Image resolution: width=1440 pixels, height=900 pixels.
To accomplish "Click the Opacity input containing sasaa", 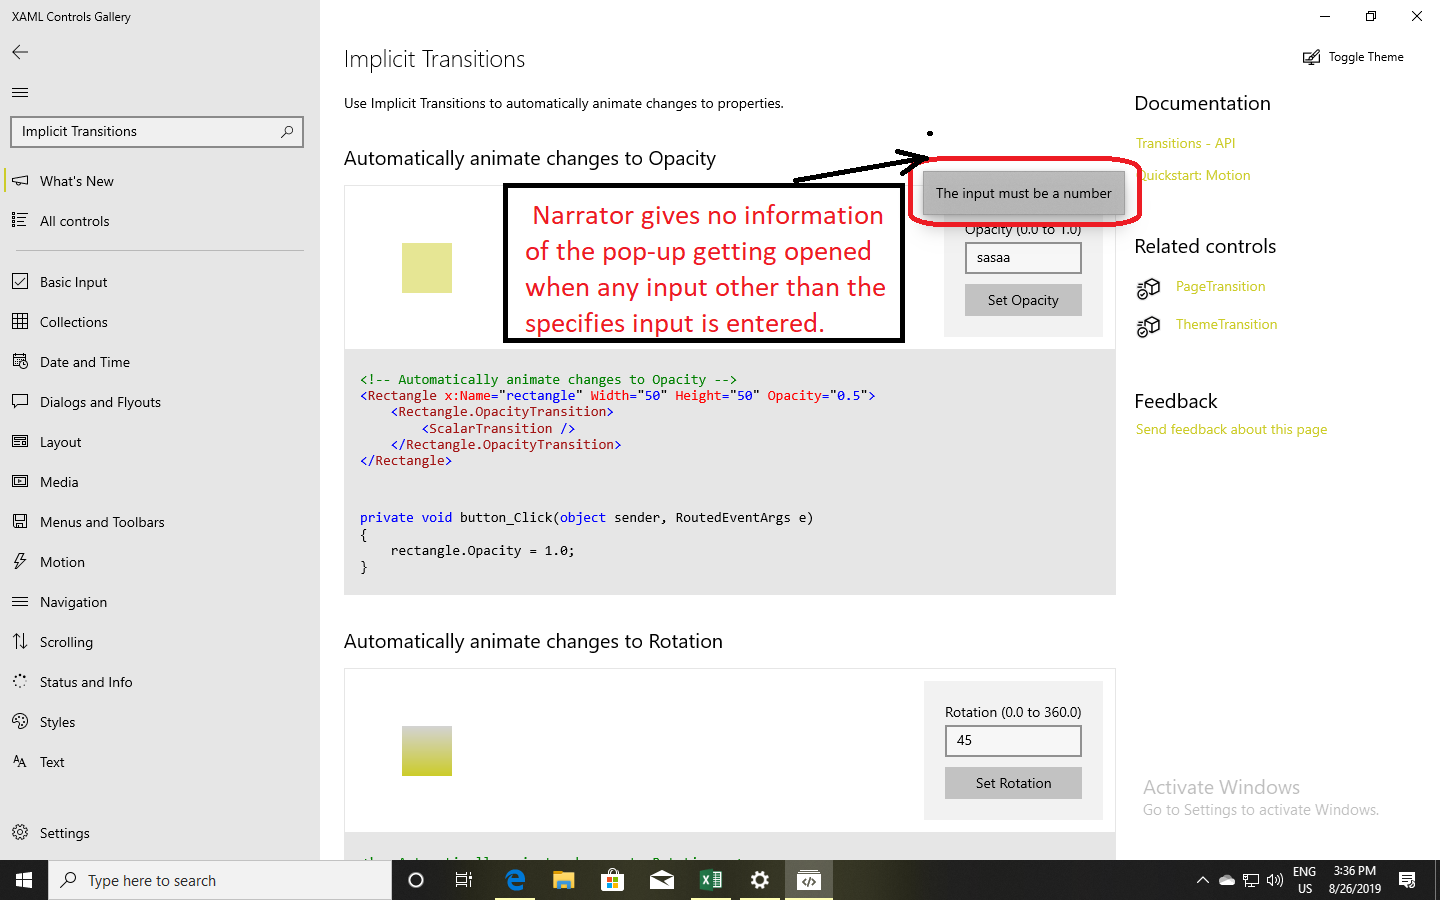I will (1023, 257).
